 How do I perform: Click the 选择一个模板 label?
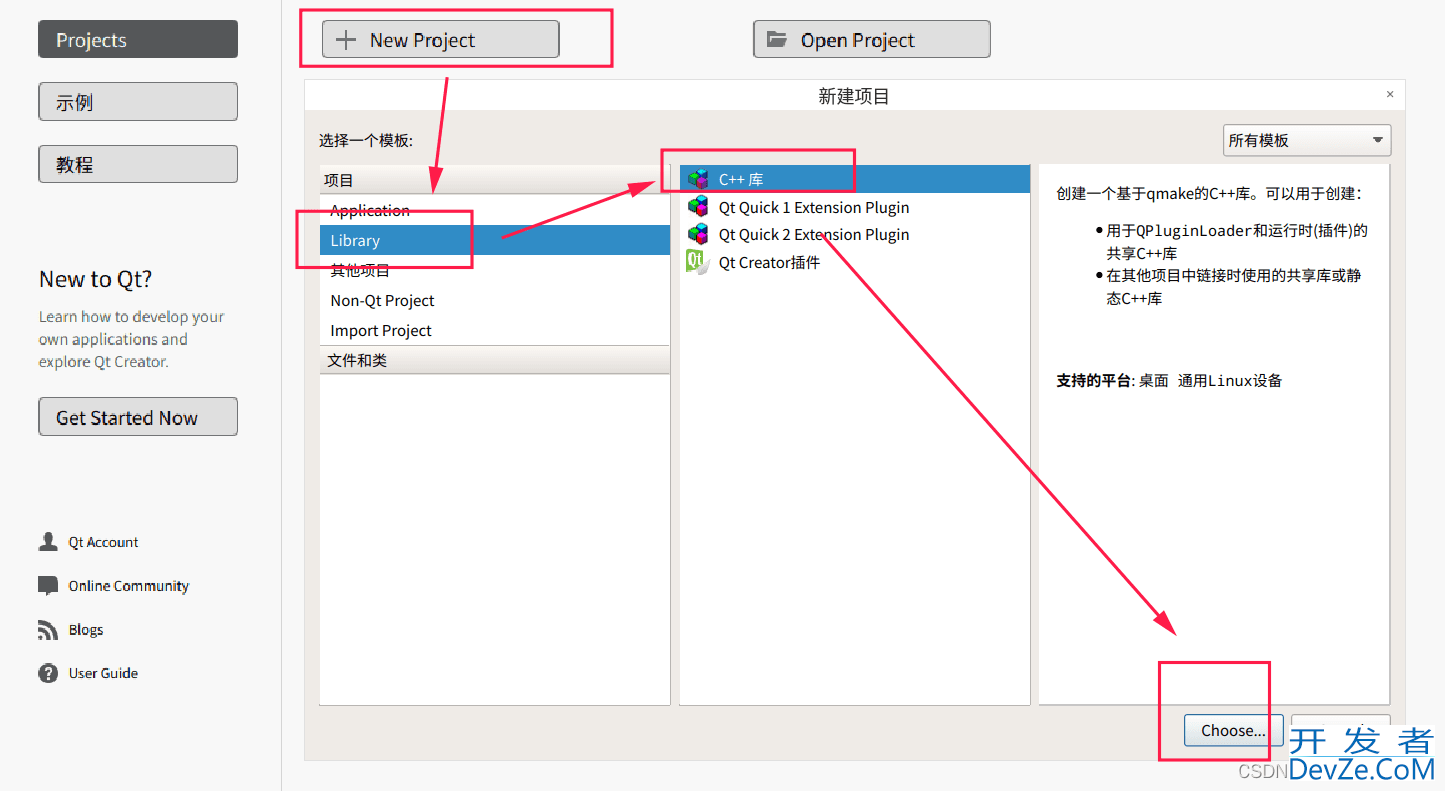[366, 140]
